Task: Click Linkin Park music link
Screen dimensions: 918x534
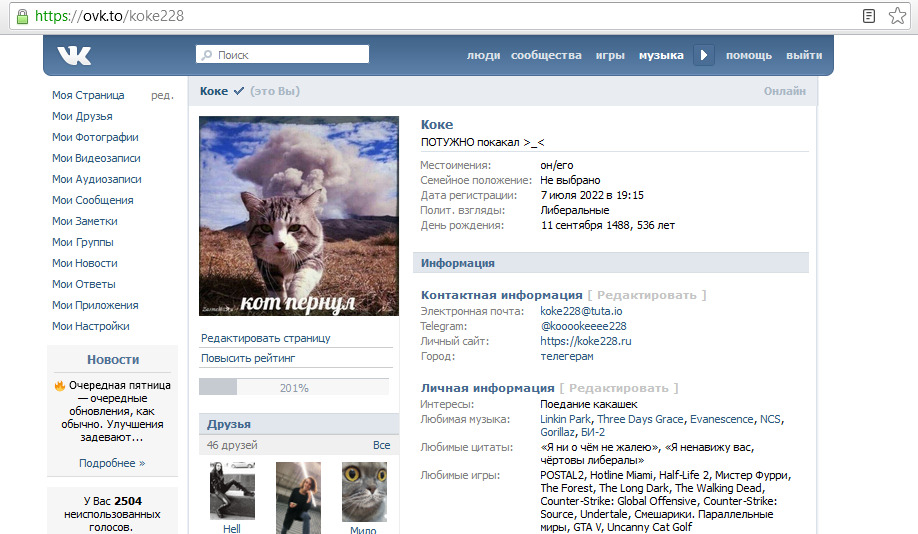Action: [x=565, y=419]
